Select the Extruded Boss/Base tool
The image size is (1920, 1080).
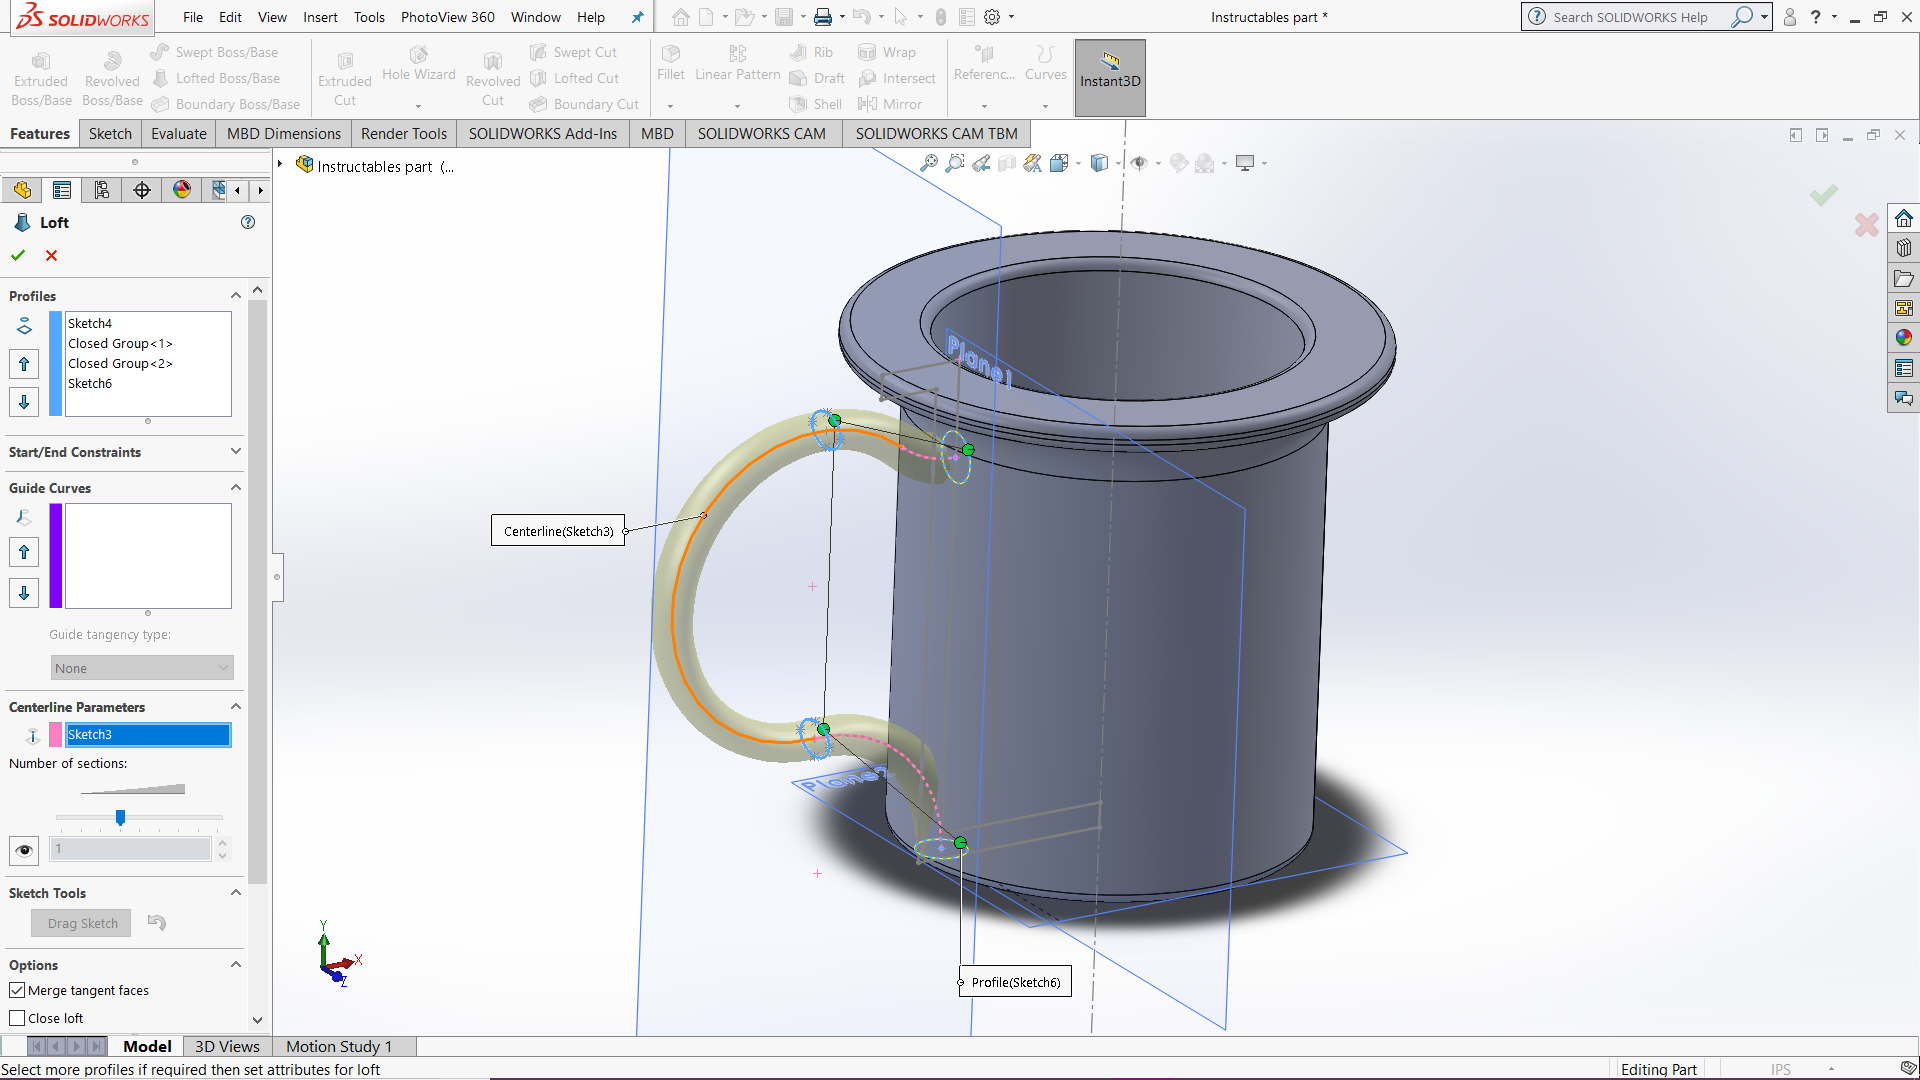pyautogui.click(x=40, y=75)
